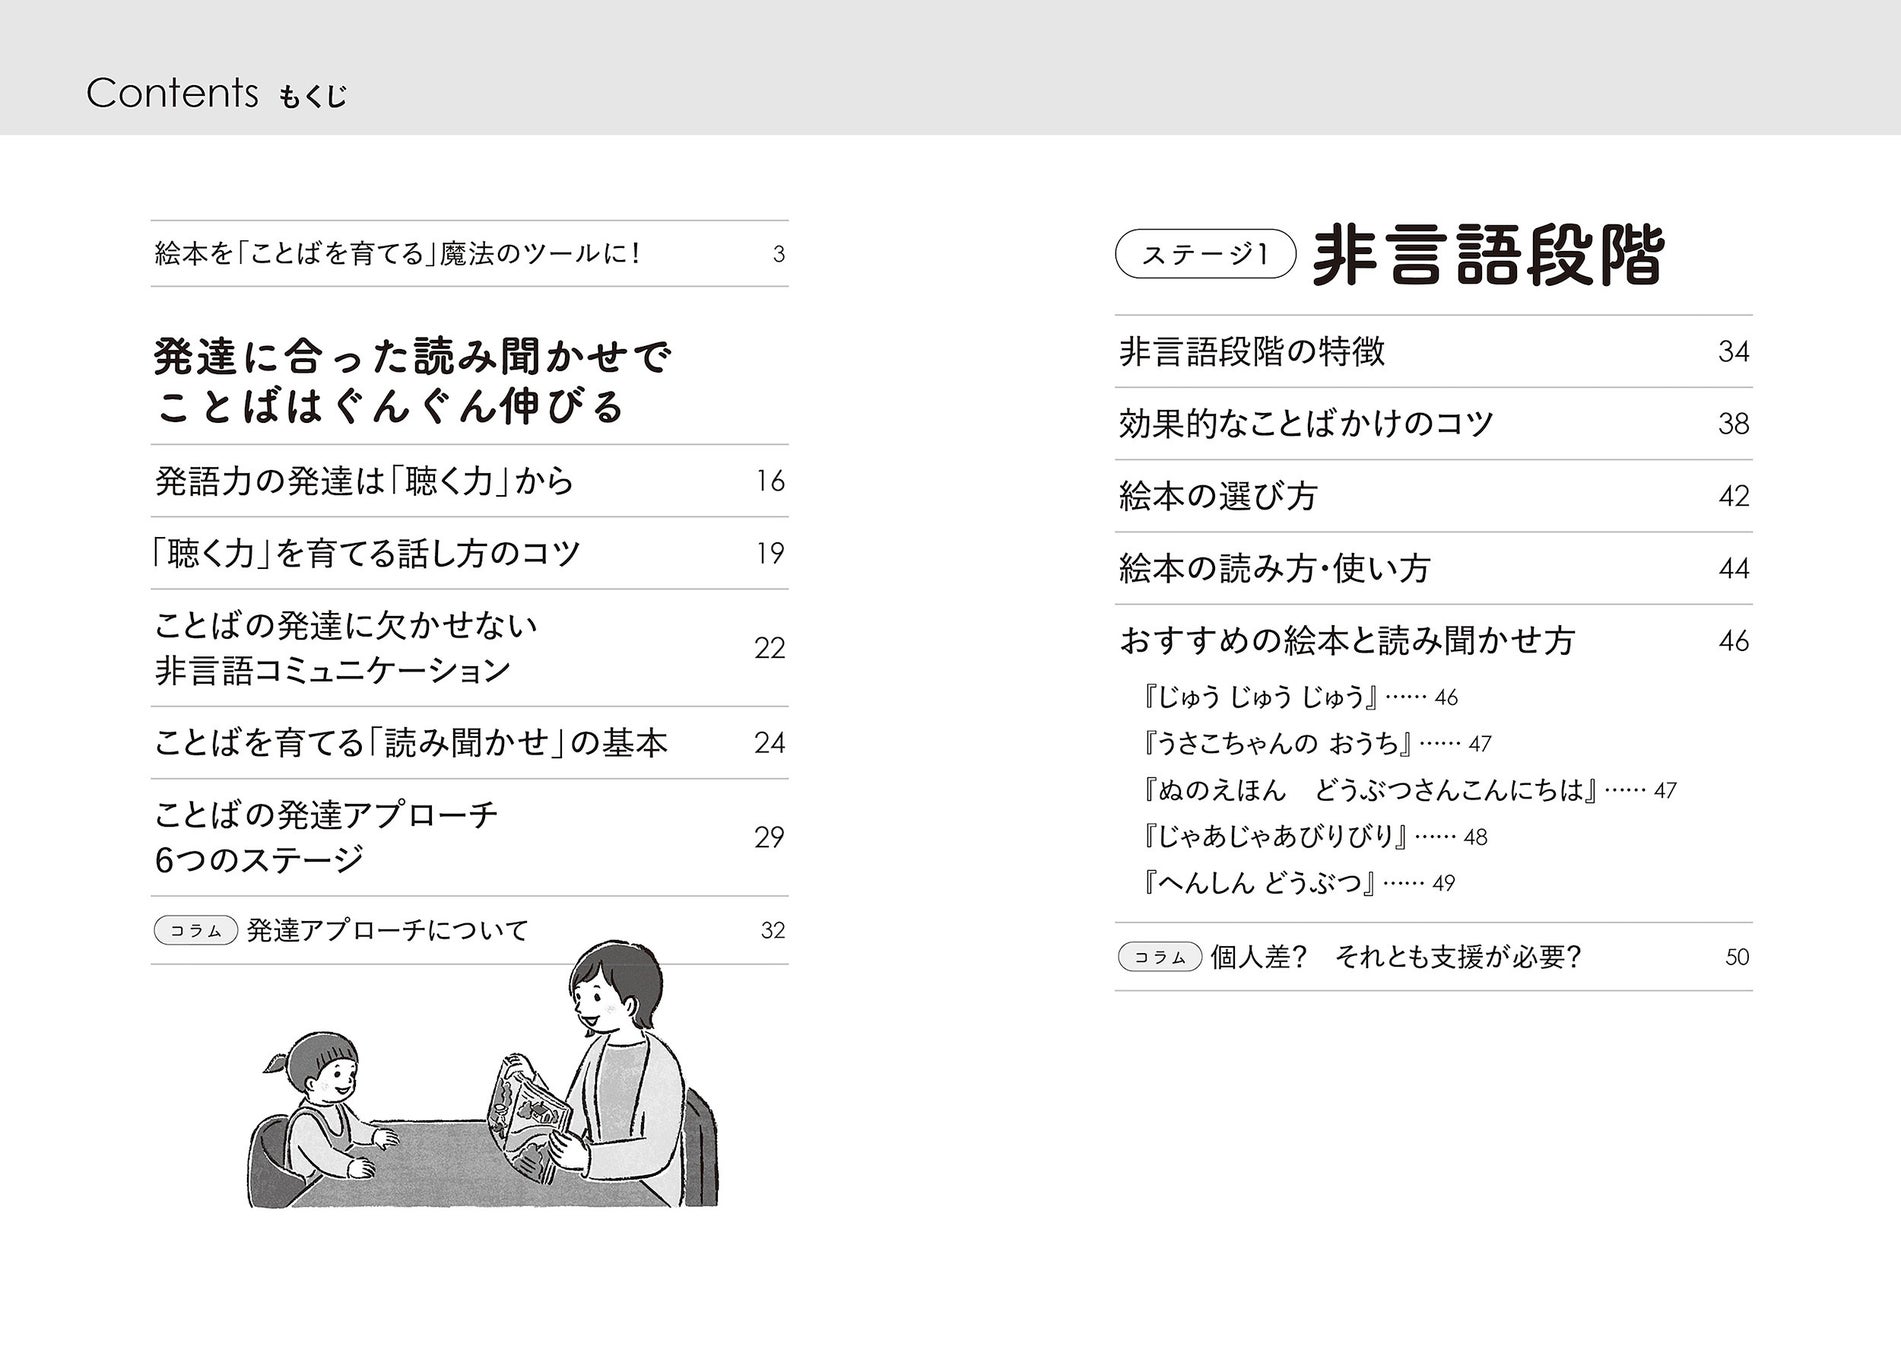Open entry 'おすすめの絵本と読み聞かせ方'

(1347, 640)
